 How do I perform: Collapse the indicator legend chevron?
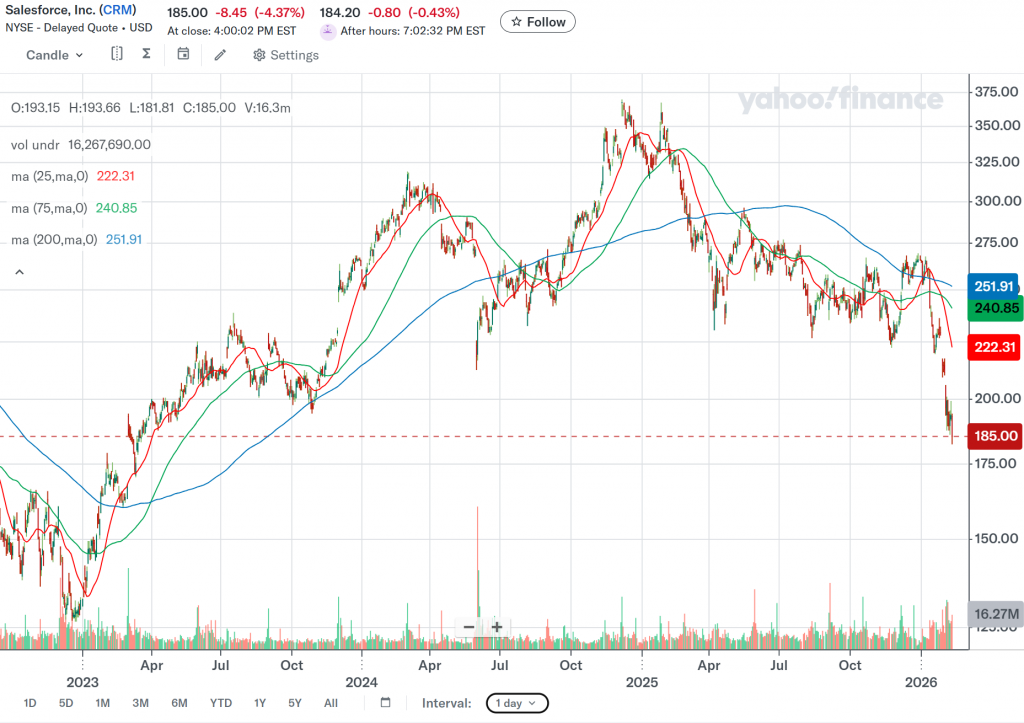click(x=18, y=271)
